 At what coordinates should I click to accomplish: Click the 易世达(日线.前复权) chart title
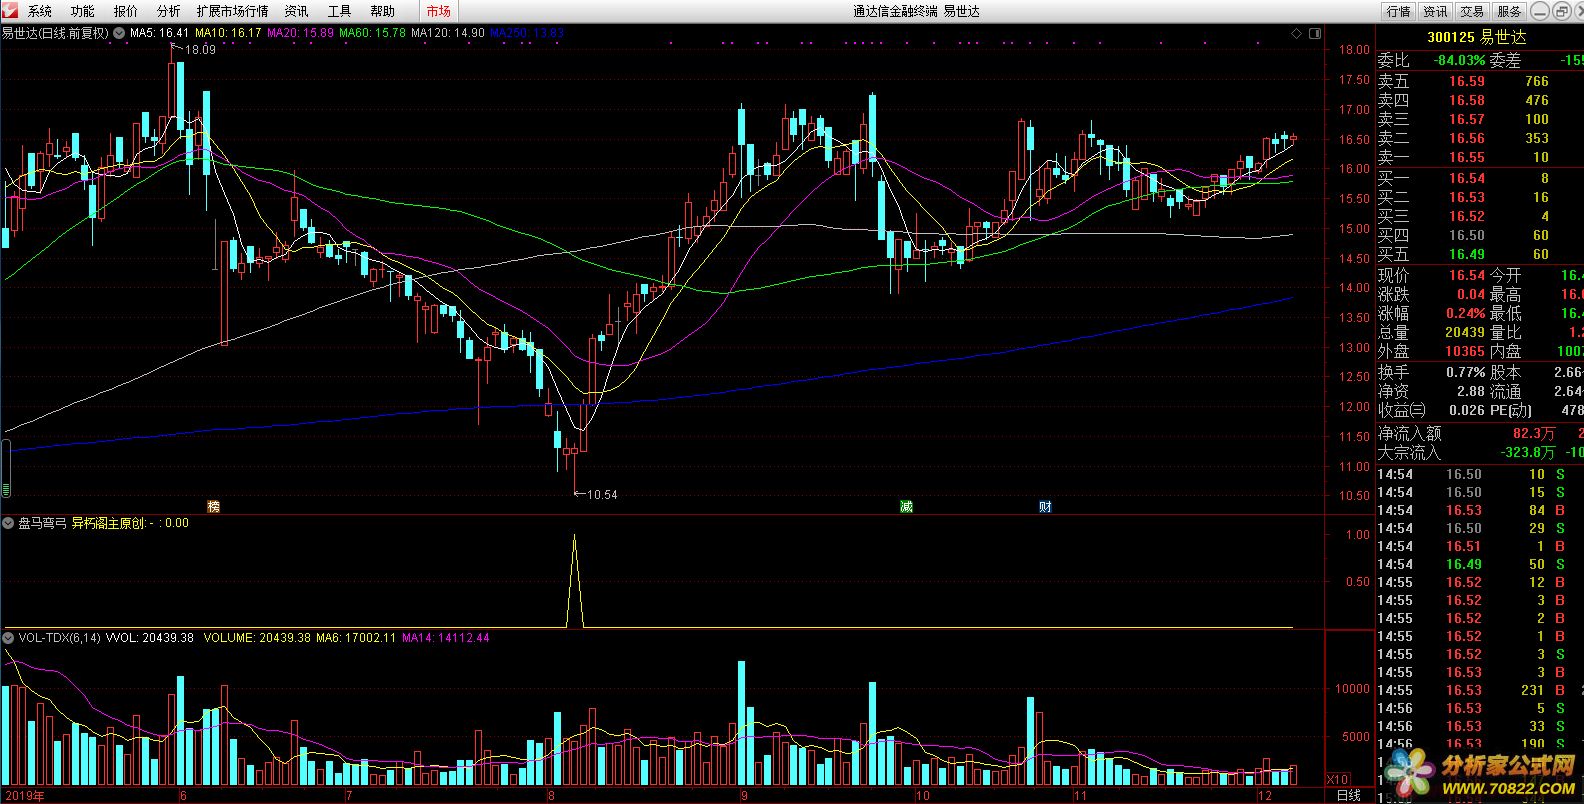coord(55,33)
